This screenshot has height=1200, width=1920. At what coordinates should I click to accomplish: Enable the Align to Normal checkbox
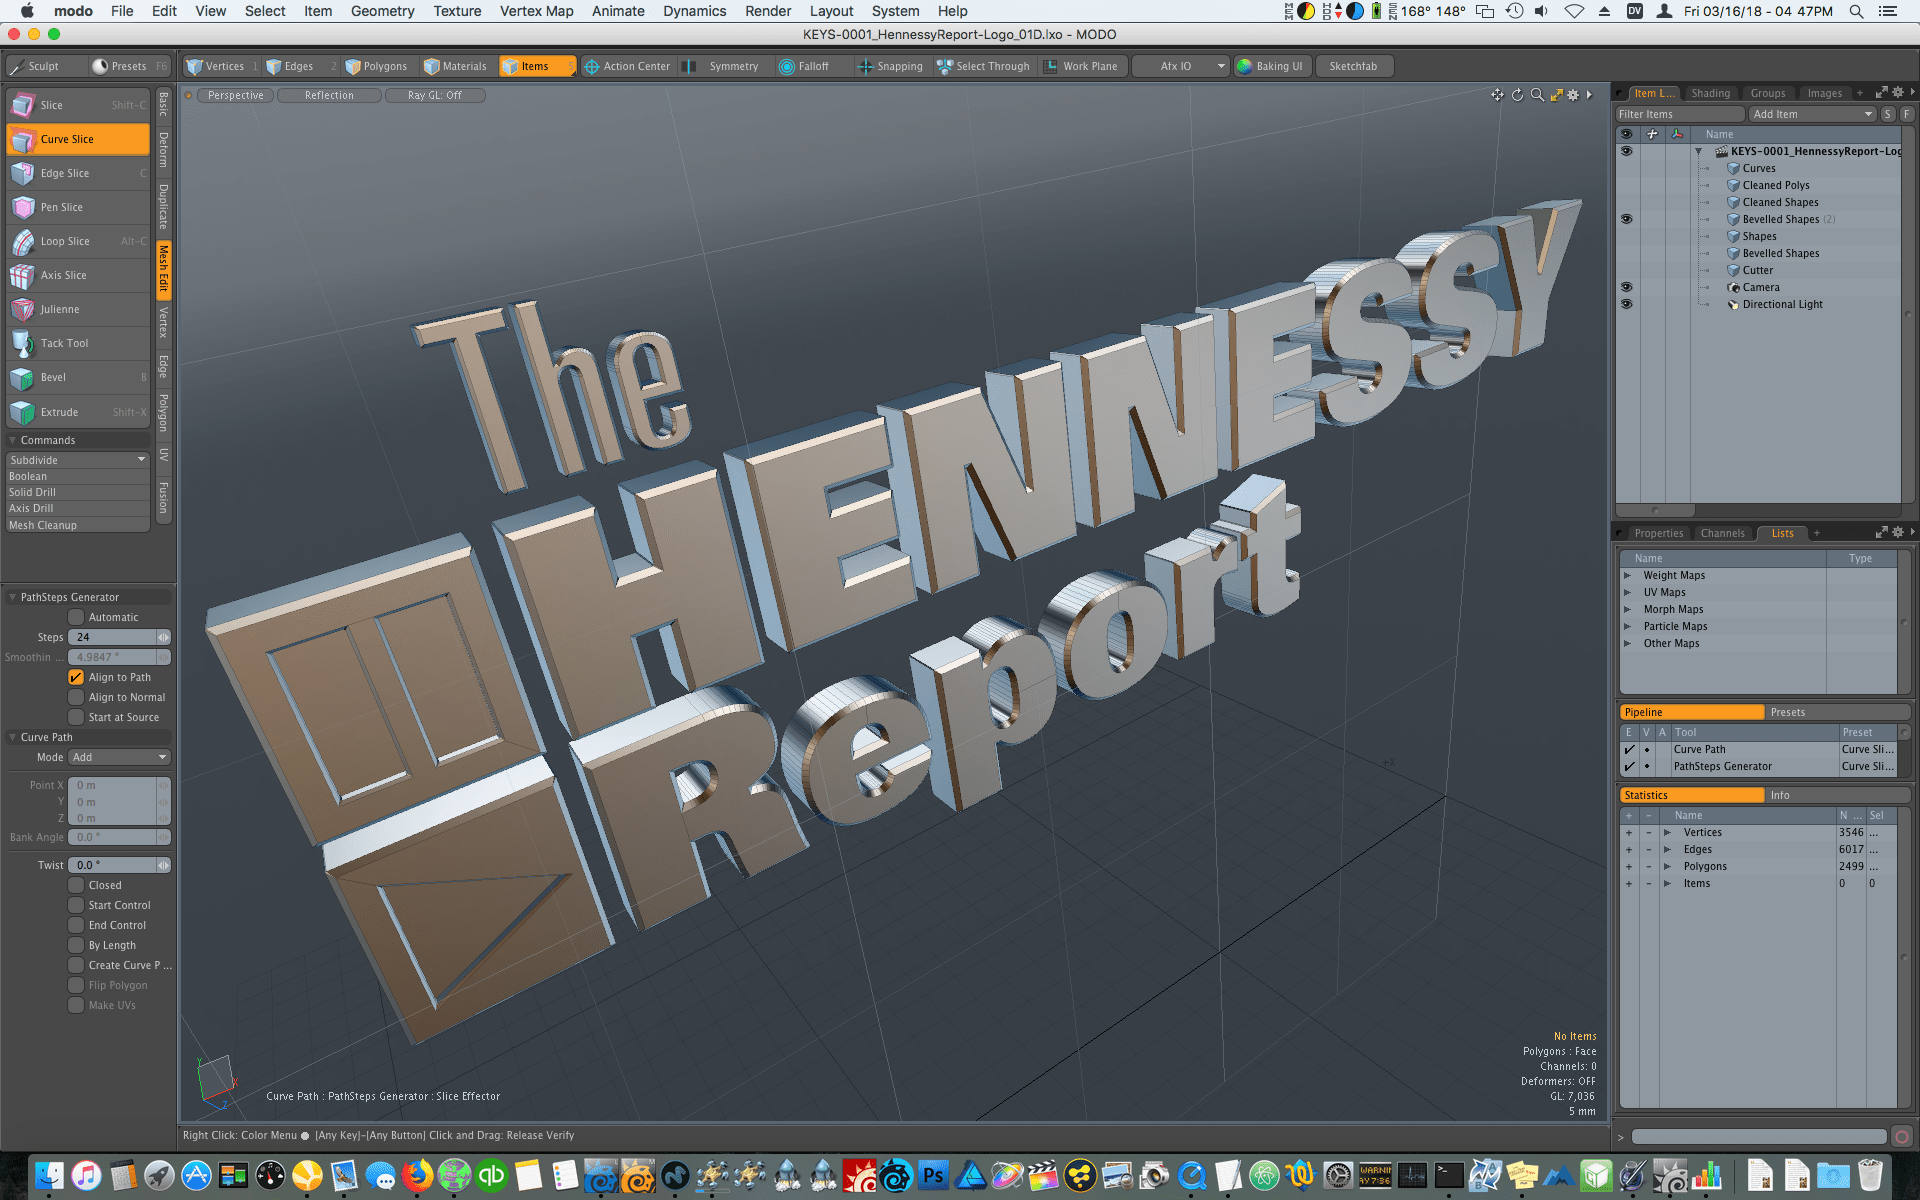77,697
